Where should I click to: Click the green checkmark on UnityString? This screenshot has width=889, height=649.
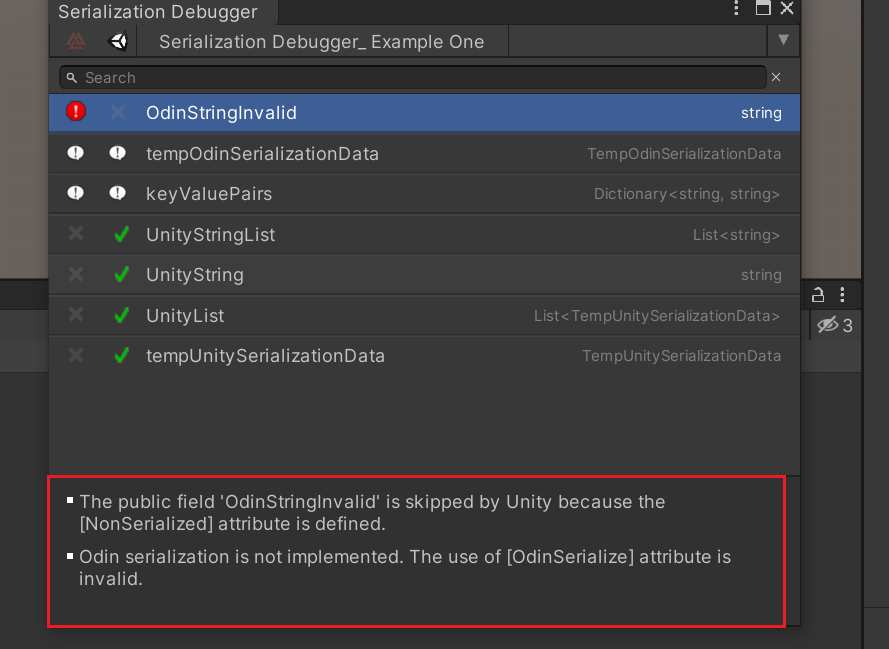pos(121,274)
